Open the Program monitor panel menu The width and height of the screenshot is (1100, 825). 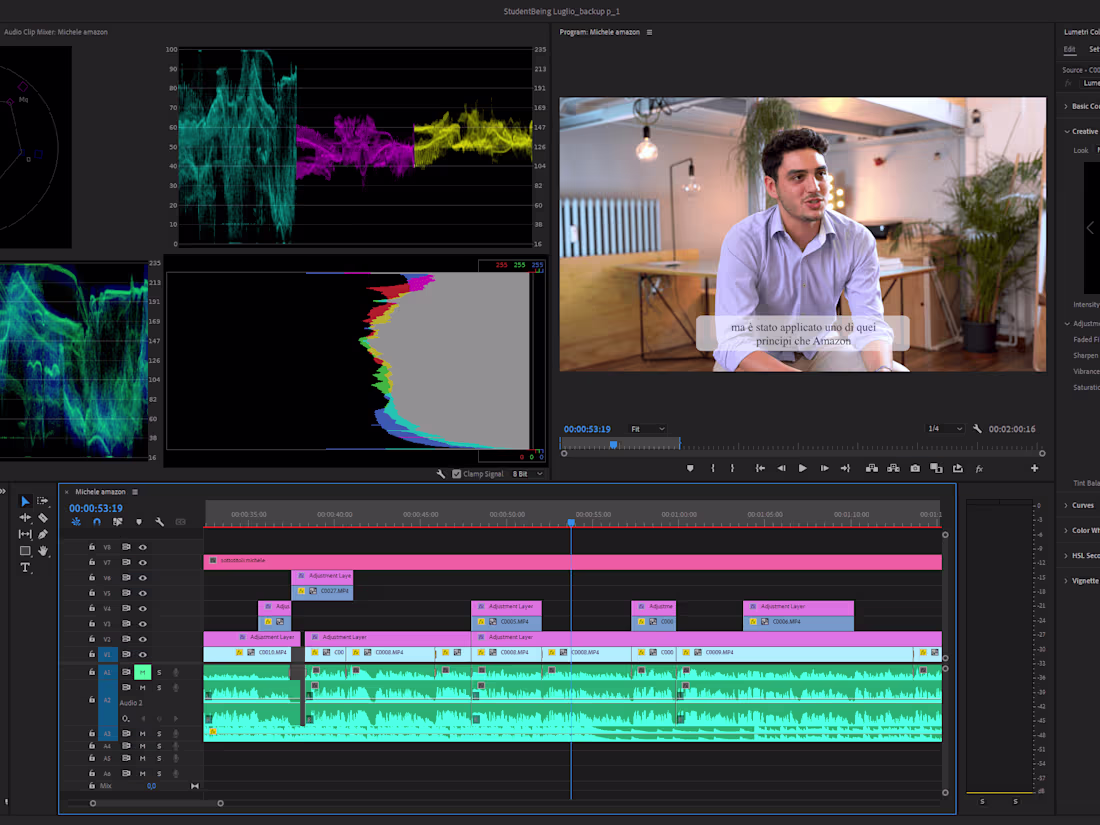(650, 32)
